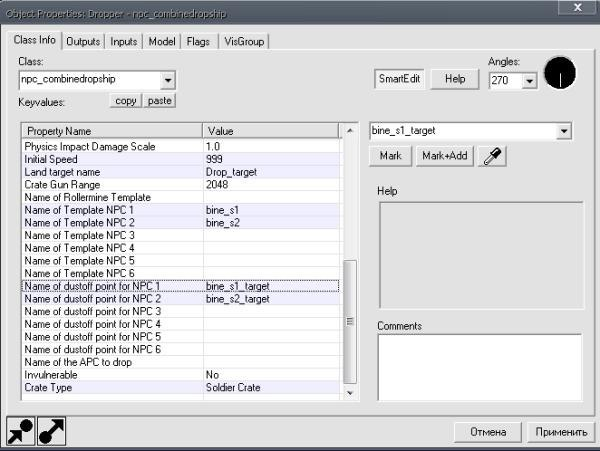
Task: Click the Применить apply button
Action: 561,432
